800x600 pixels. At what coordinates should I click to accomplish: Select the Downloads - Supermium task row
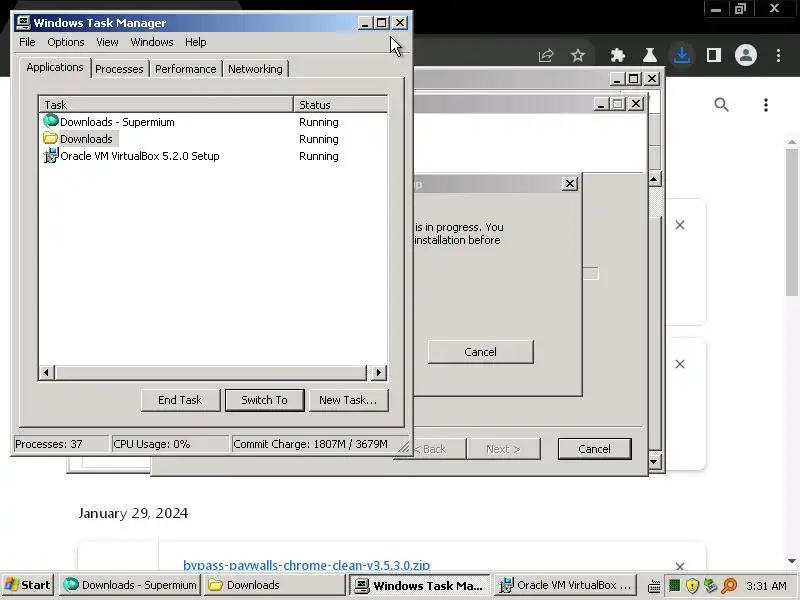213,122
